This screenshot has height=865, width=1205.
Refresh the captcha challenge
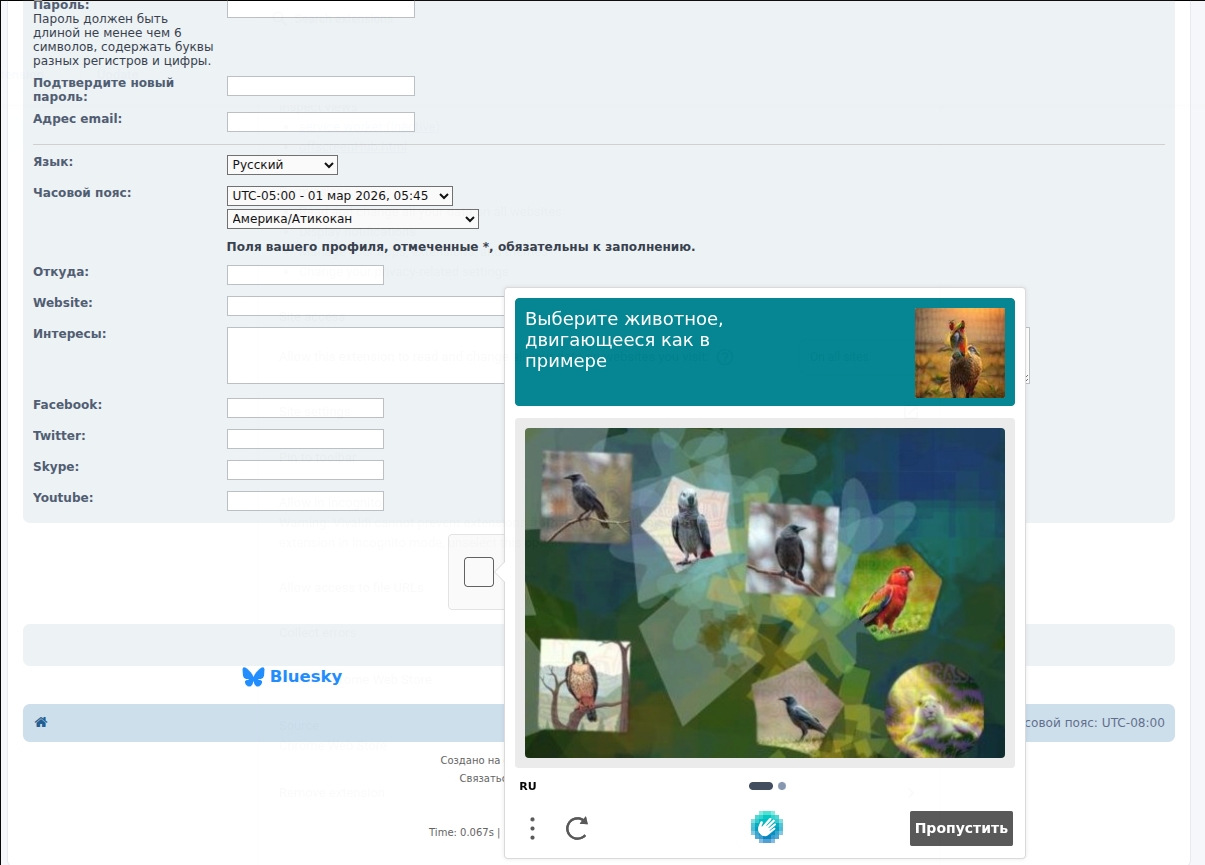[x=577, y=828]
